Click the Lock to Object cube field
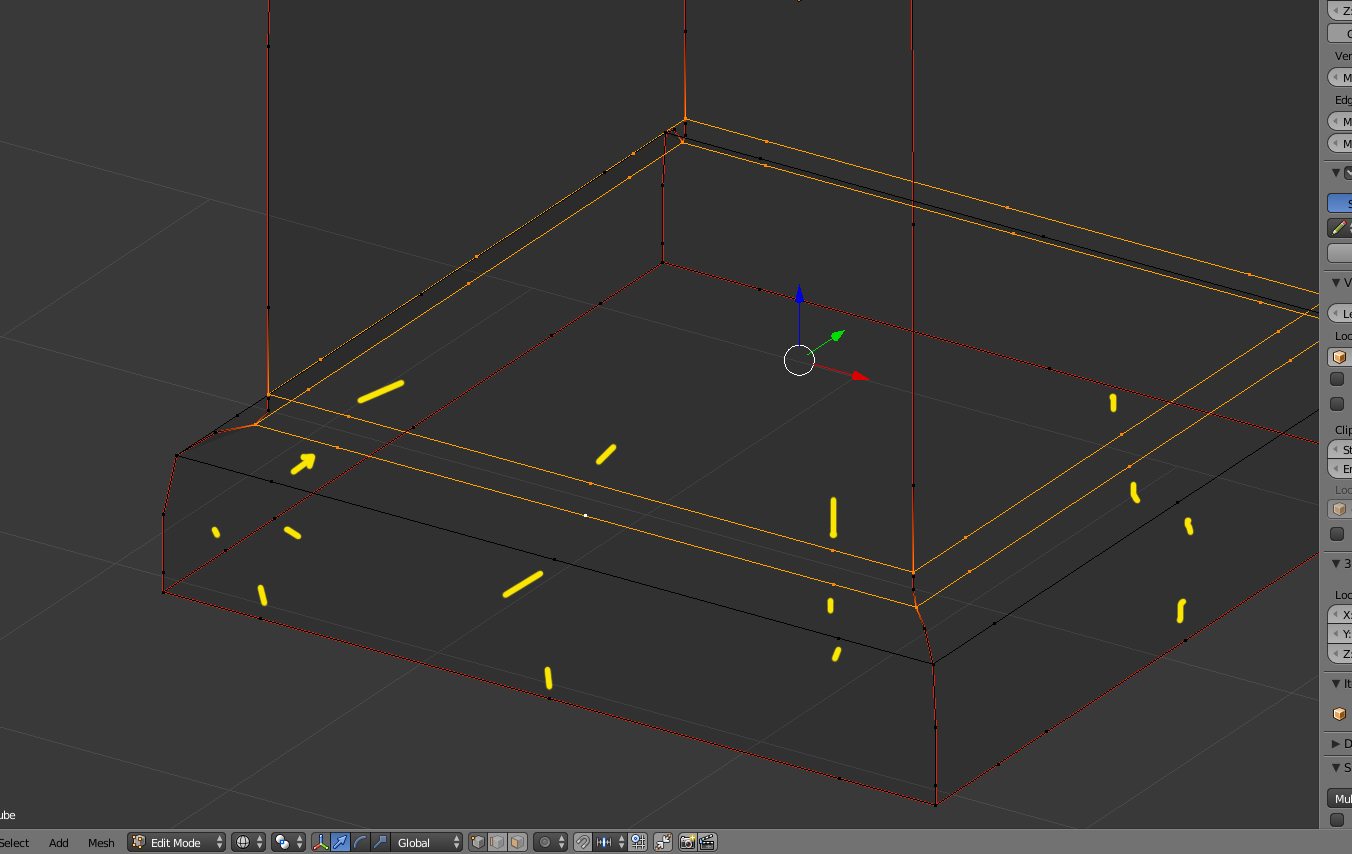Screen dimensions: 1352x854 pos(1340,357)
